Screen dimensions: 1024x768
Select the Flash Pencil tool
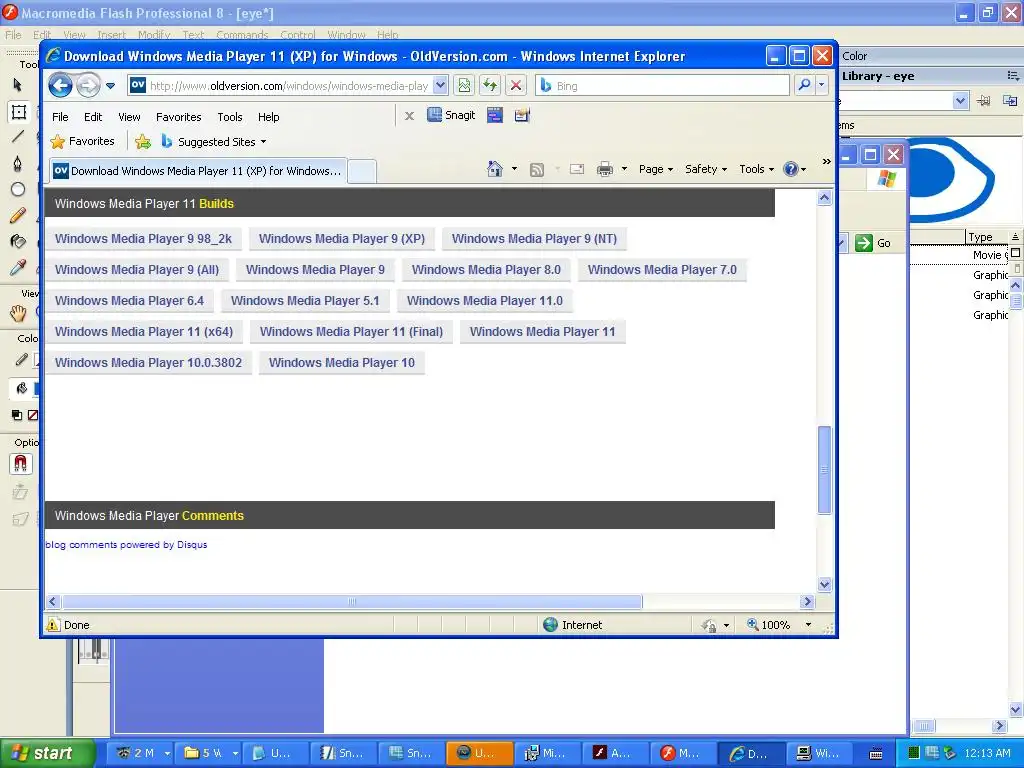[18, 215]
